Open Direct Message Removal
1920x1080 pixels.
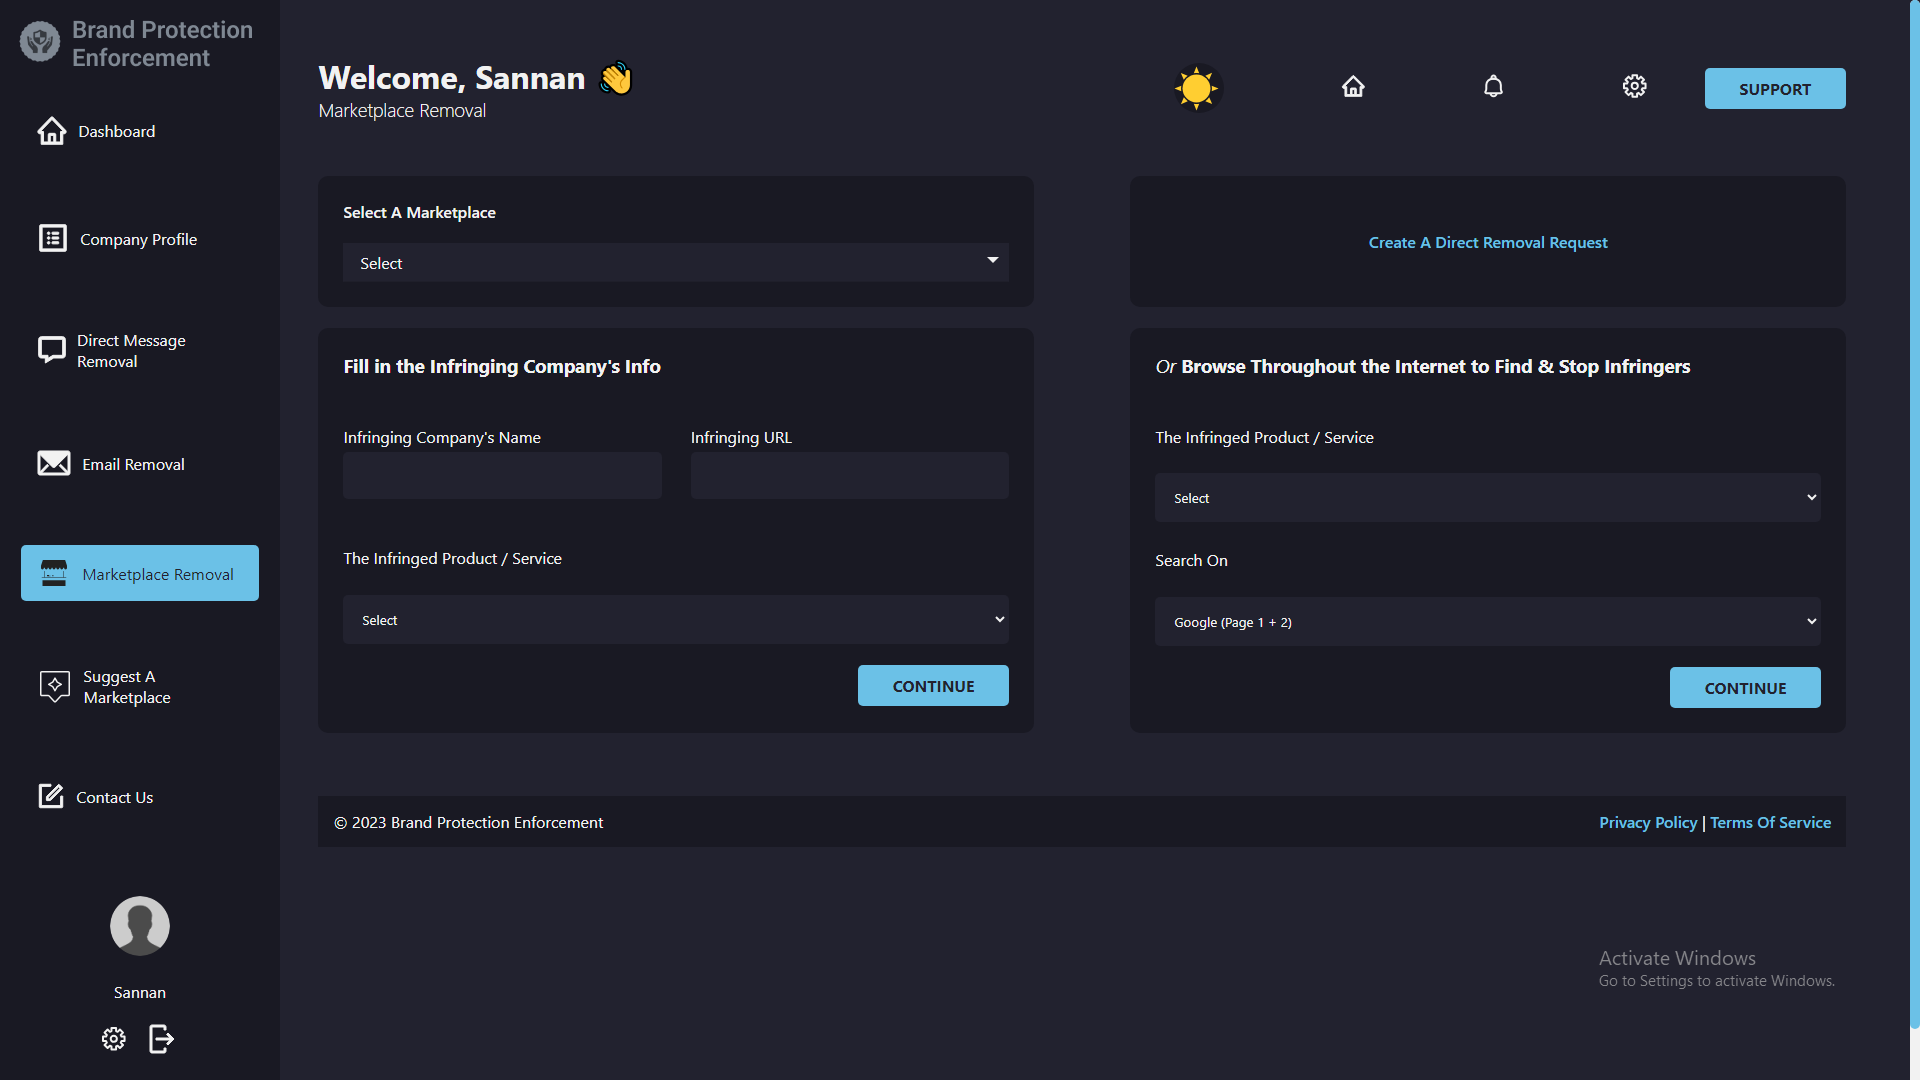click(x=133, y=350)
